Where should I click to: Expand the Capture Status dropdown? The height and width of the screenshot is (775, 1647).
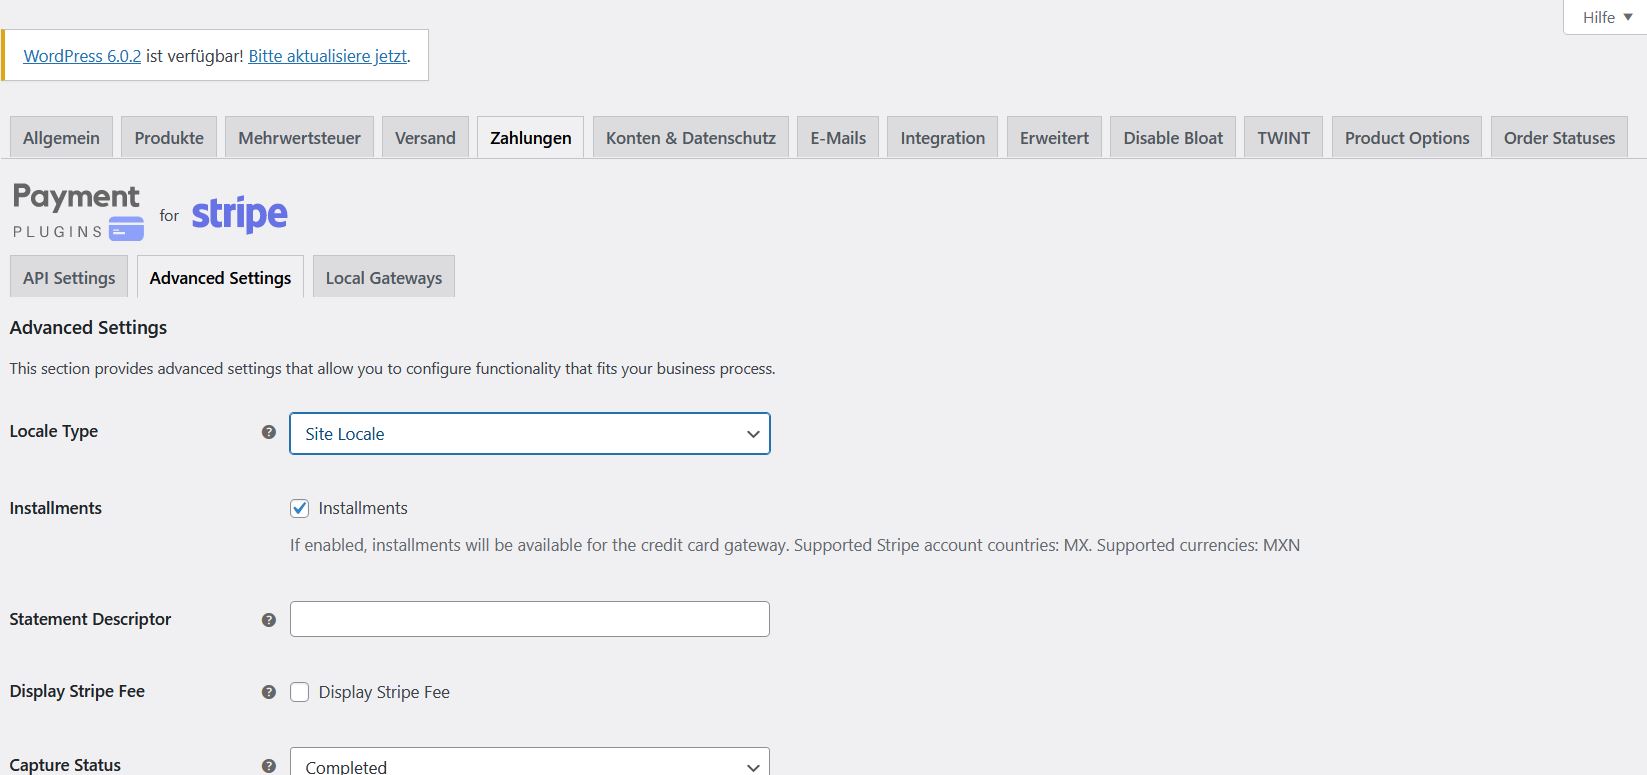click(530, 762)
